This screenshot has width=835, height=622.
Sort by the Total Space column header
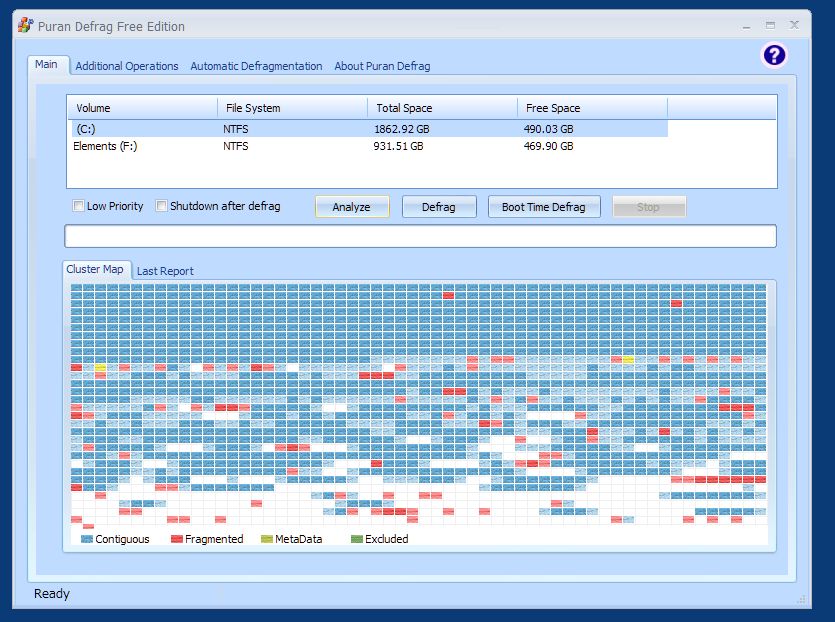coord(442,108)
